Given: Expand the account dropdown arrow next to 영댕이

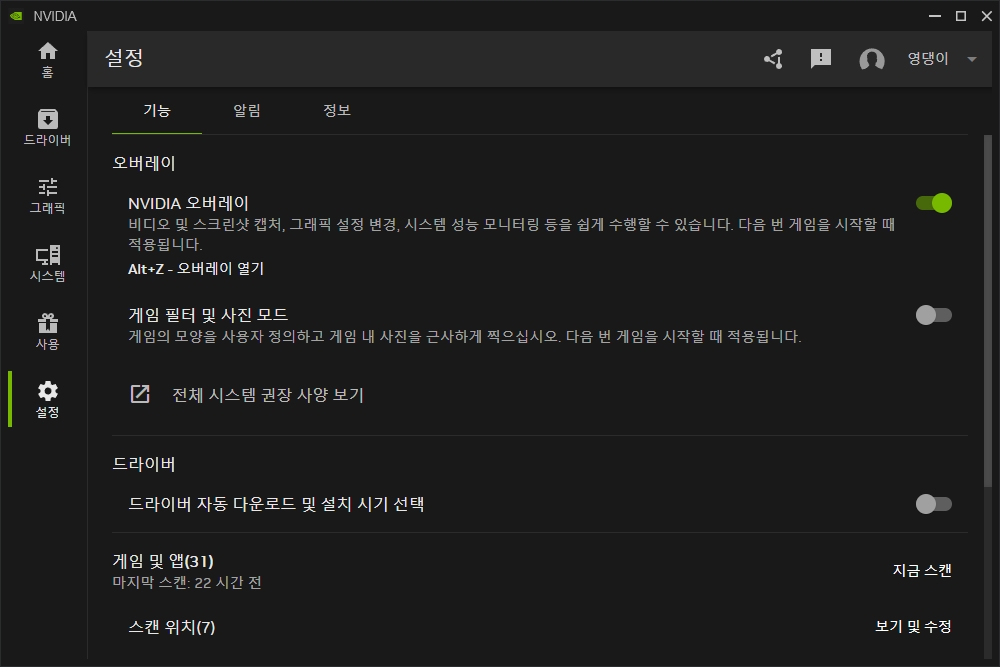Looking at the screenshot, I should 972,59.
